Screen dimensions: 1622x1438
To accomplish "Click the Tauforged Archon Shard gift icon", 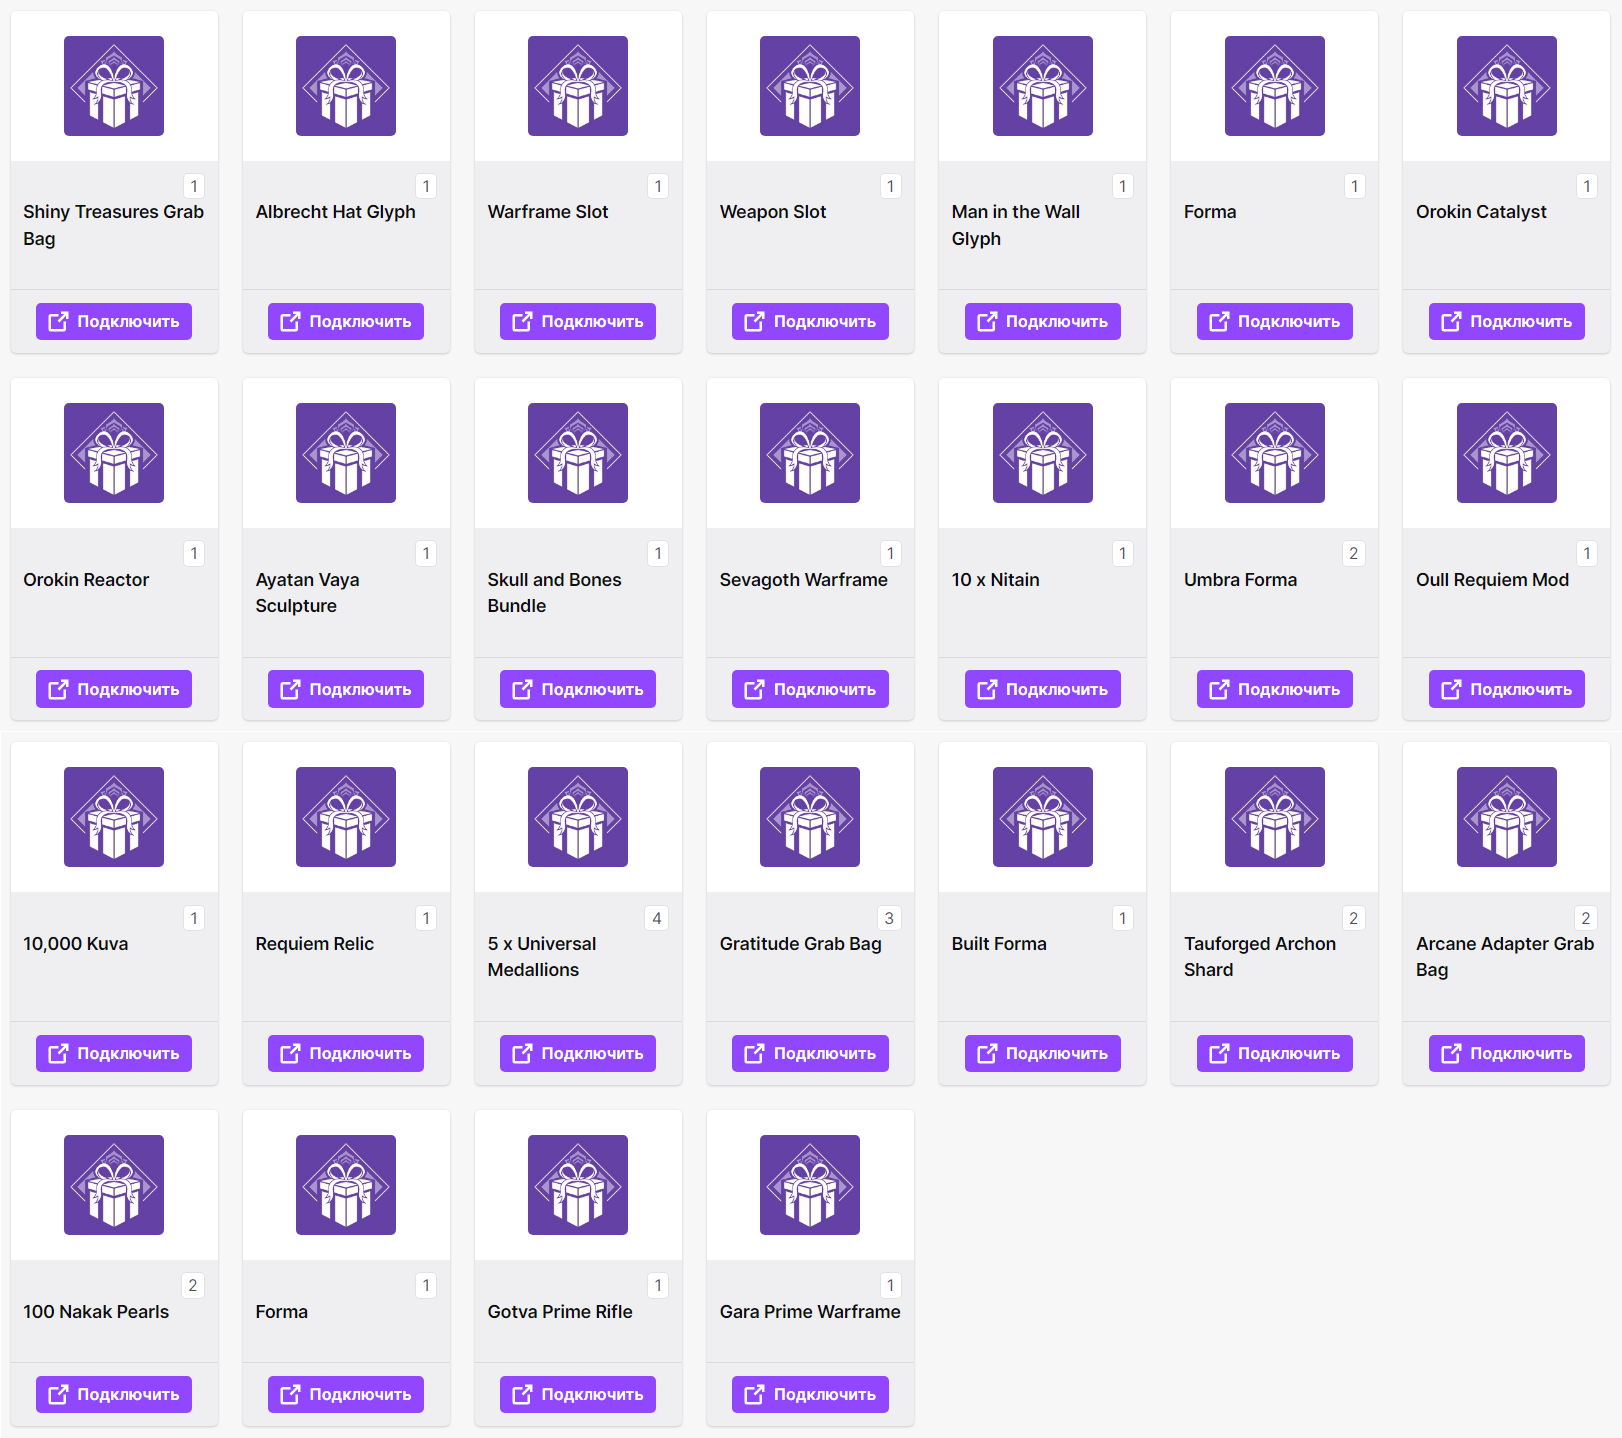I will click(1275, 817).
